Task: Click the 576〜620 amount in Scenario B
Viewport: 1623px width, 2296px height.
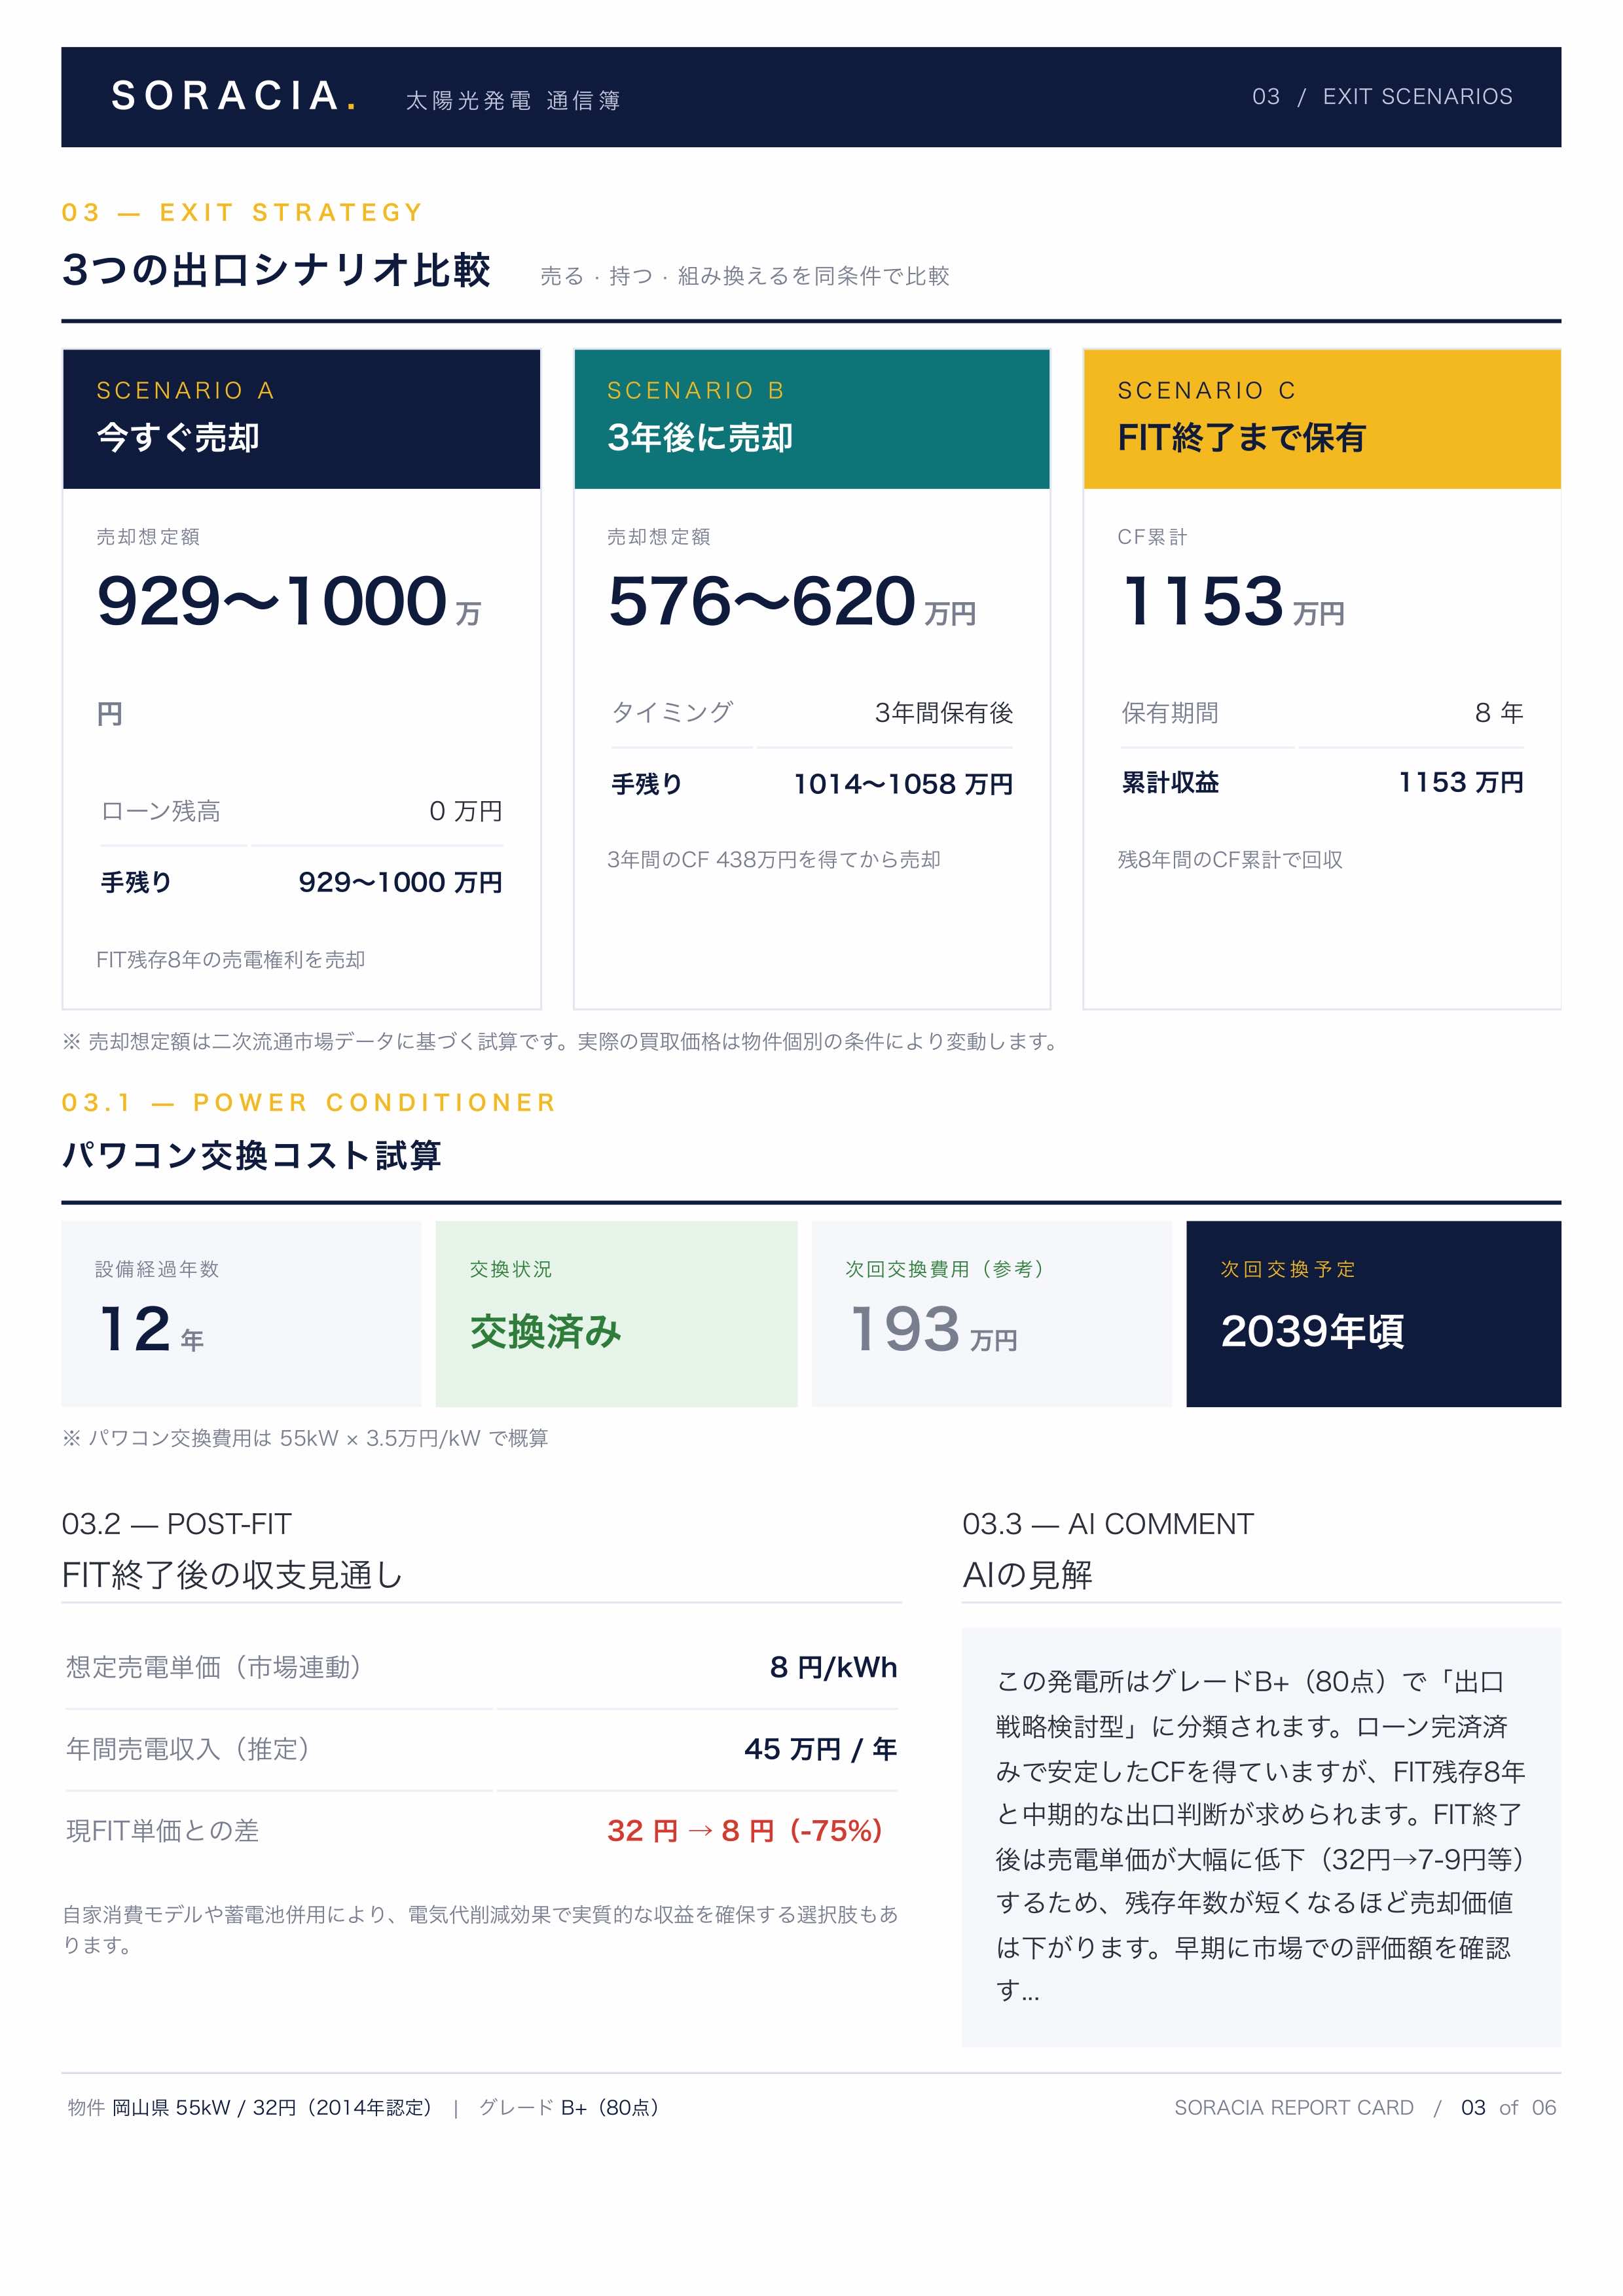Action: coord(762,600)
